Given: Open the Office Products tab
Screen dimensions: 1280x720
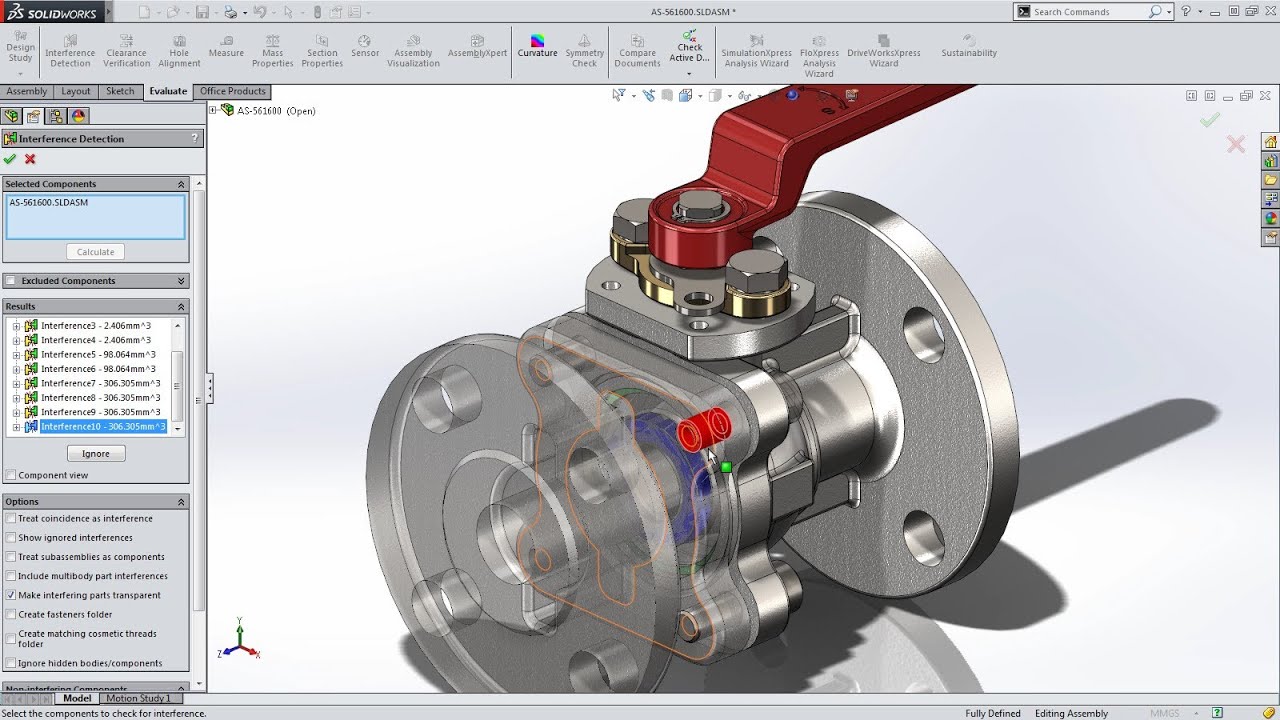Looking at the screenshot, I should click(x=232, y=91).
